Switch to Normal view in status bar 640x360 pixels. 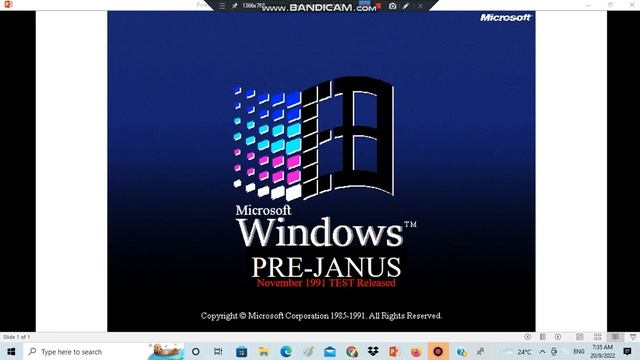click(x=580, y=337)
